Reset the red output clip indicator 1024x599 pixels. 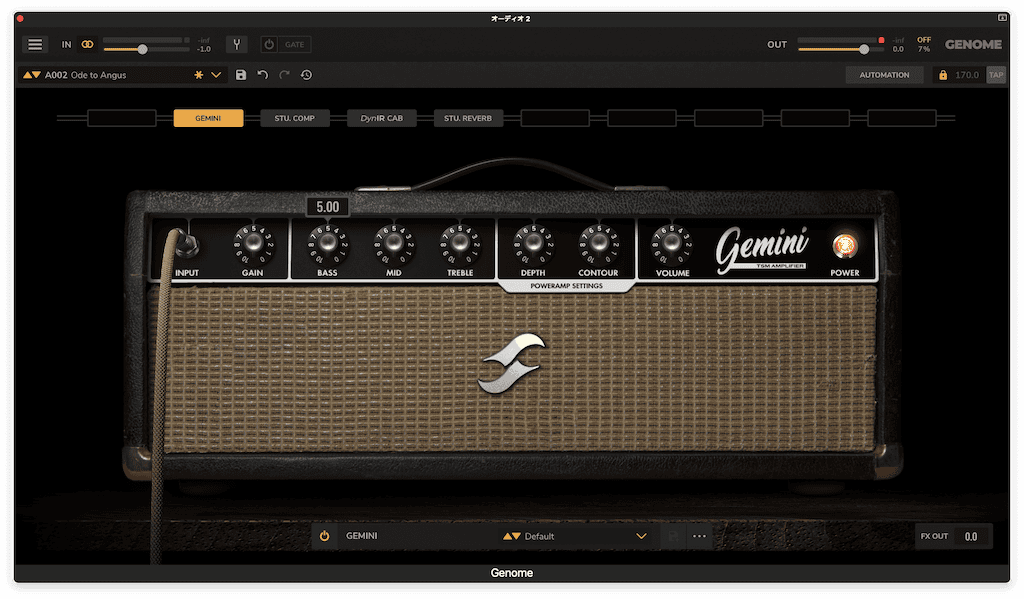[x=882, y=40]
